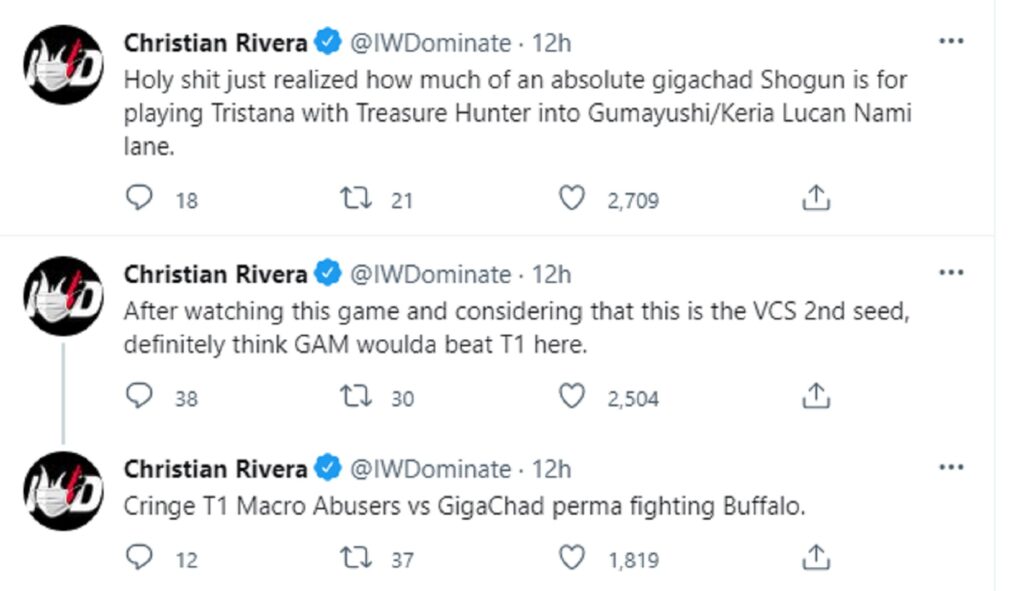
Task: Share the VCS 2nd seed tweet
Action: (816, 397)
